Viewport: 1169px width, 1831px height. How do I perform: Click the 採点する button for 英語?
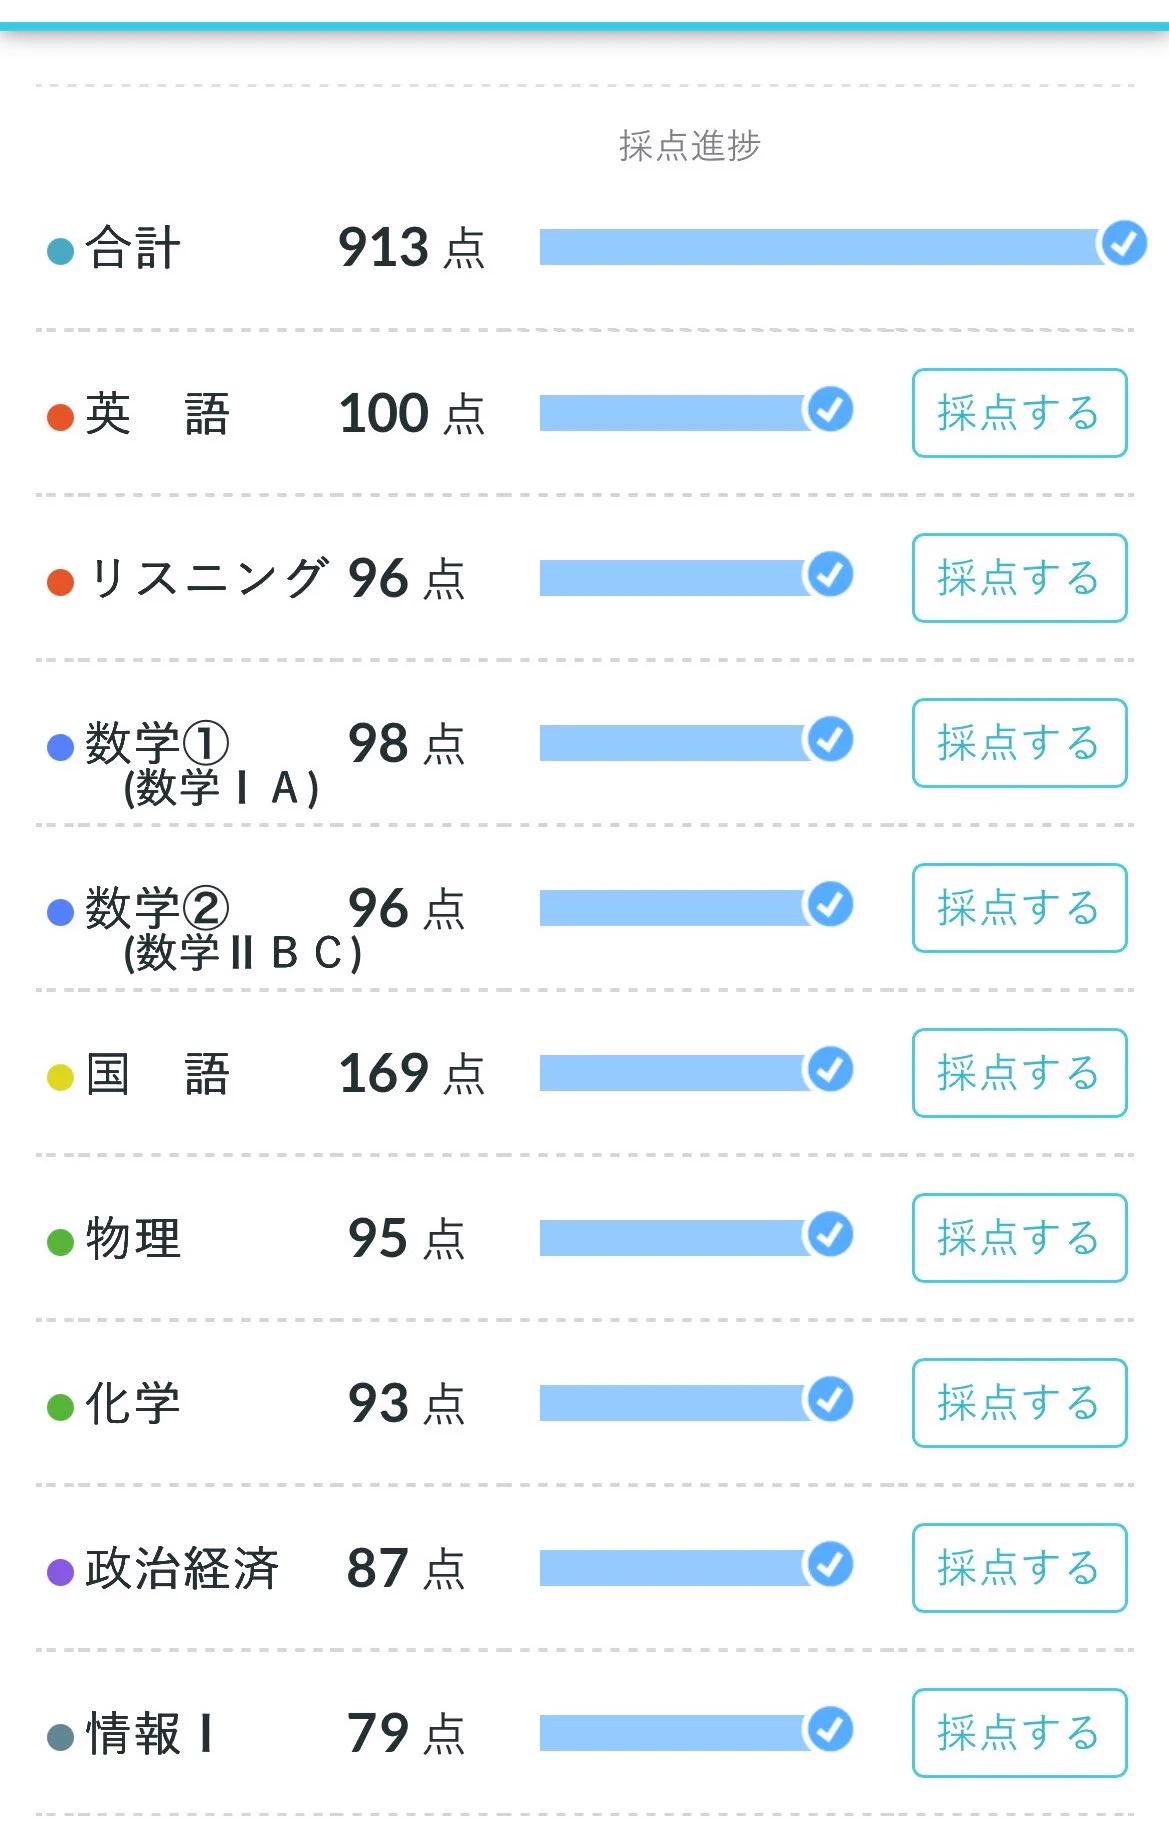(1019, 413)
